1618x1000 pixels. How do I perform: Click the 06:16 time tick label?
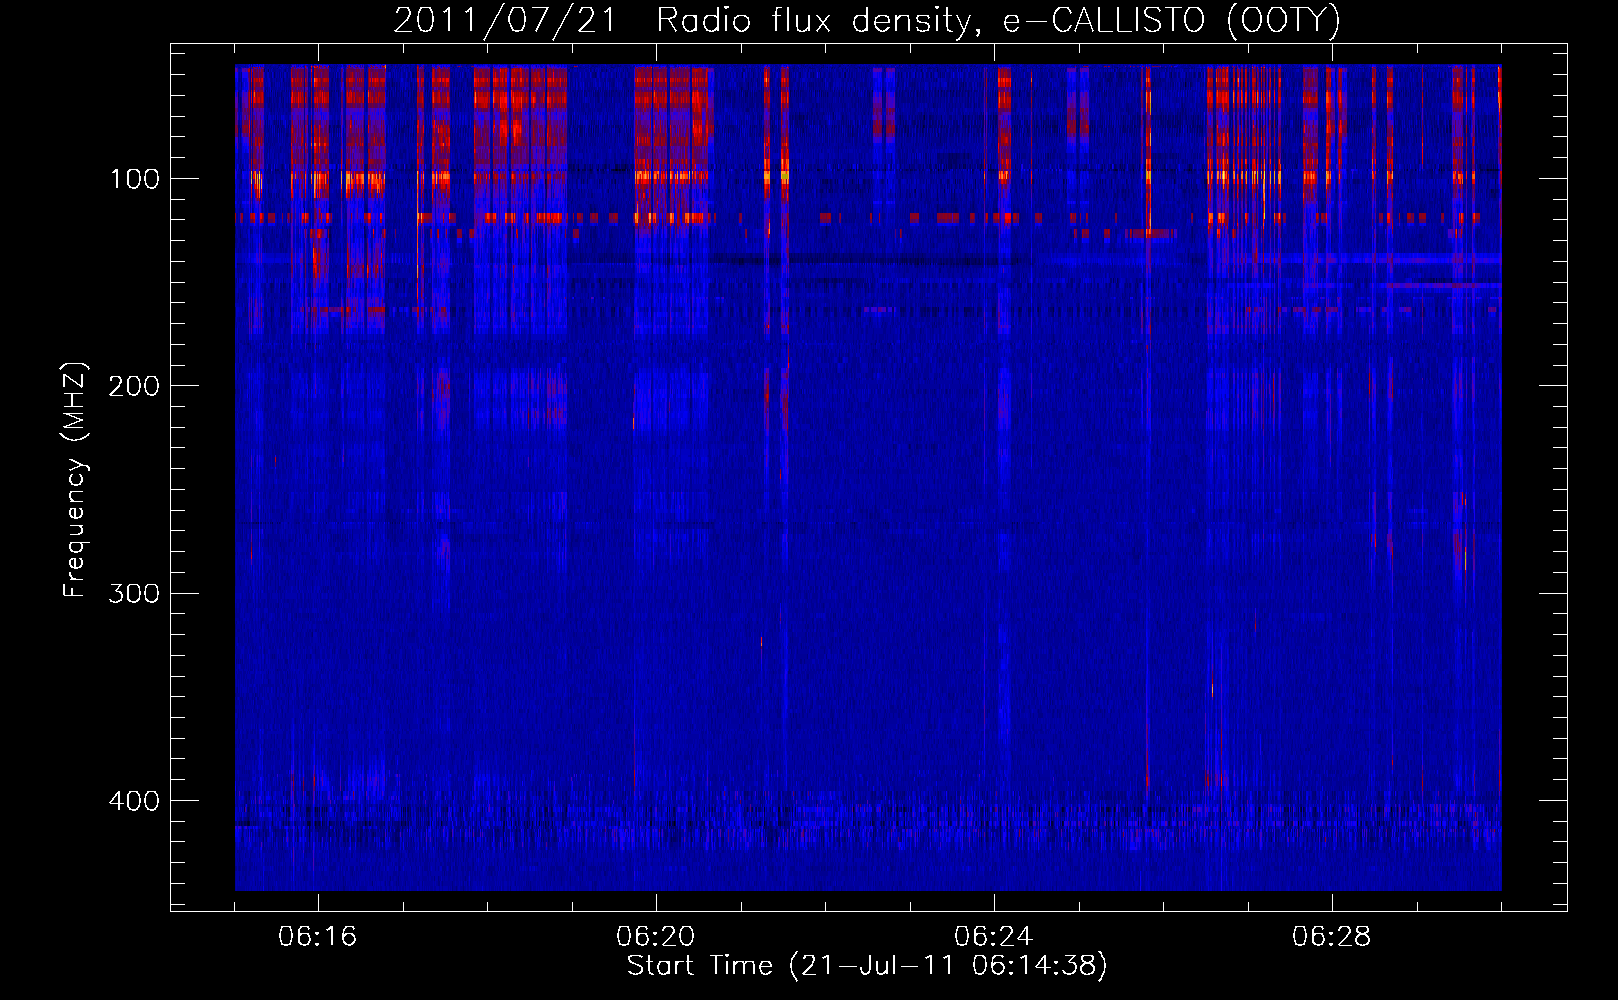[318, 937]
